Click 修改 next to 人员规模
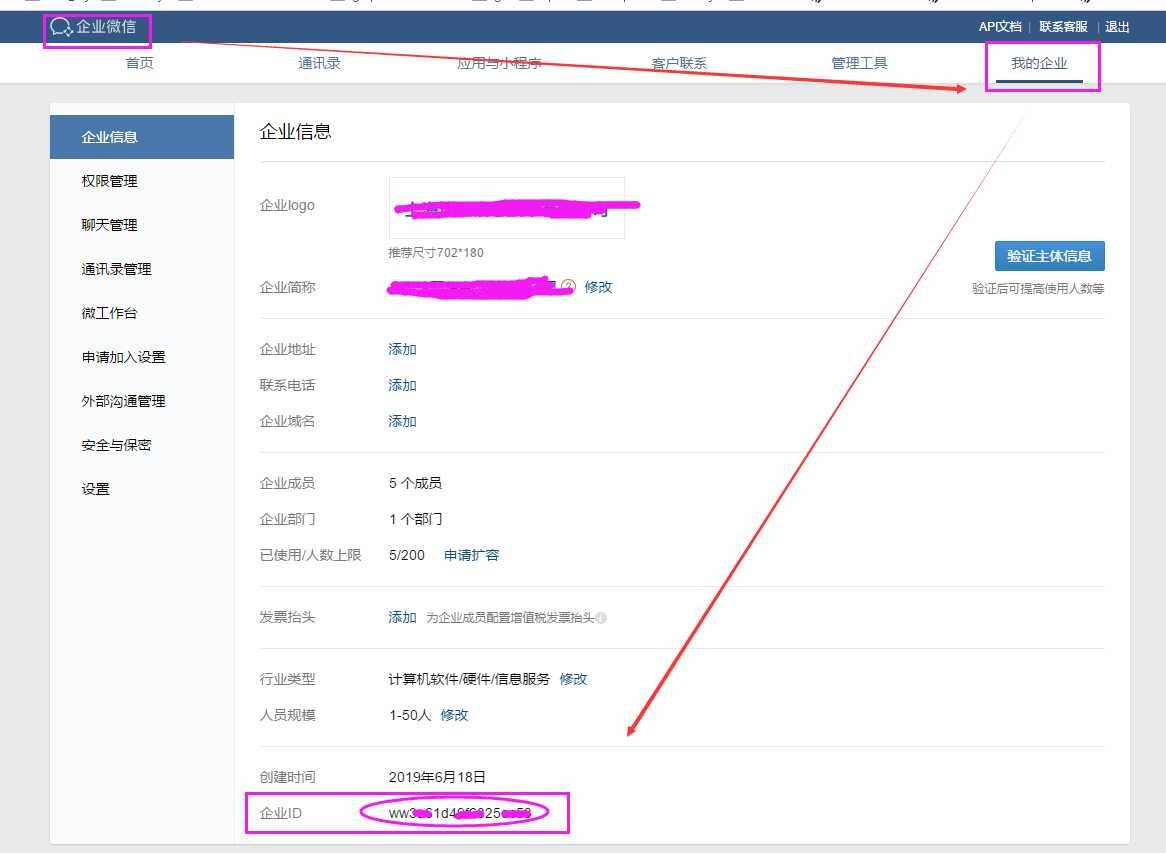Screen dimensions: 1166x853 click(454, 715)
